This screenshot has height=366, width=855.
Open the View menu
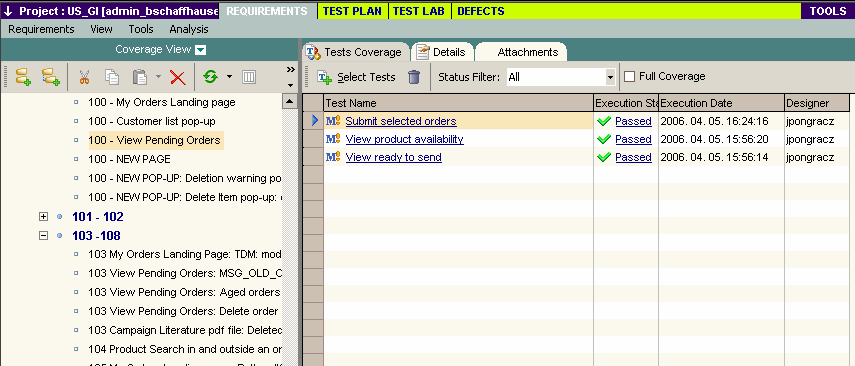101,29
